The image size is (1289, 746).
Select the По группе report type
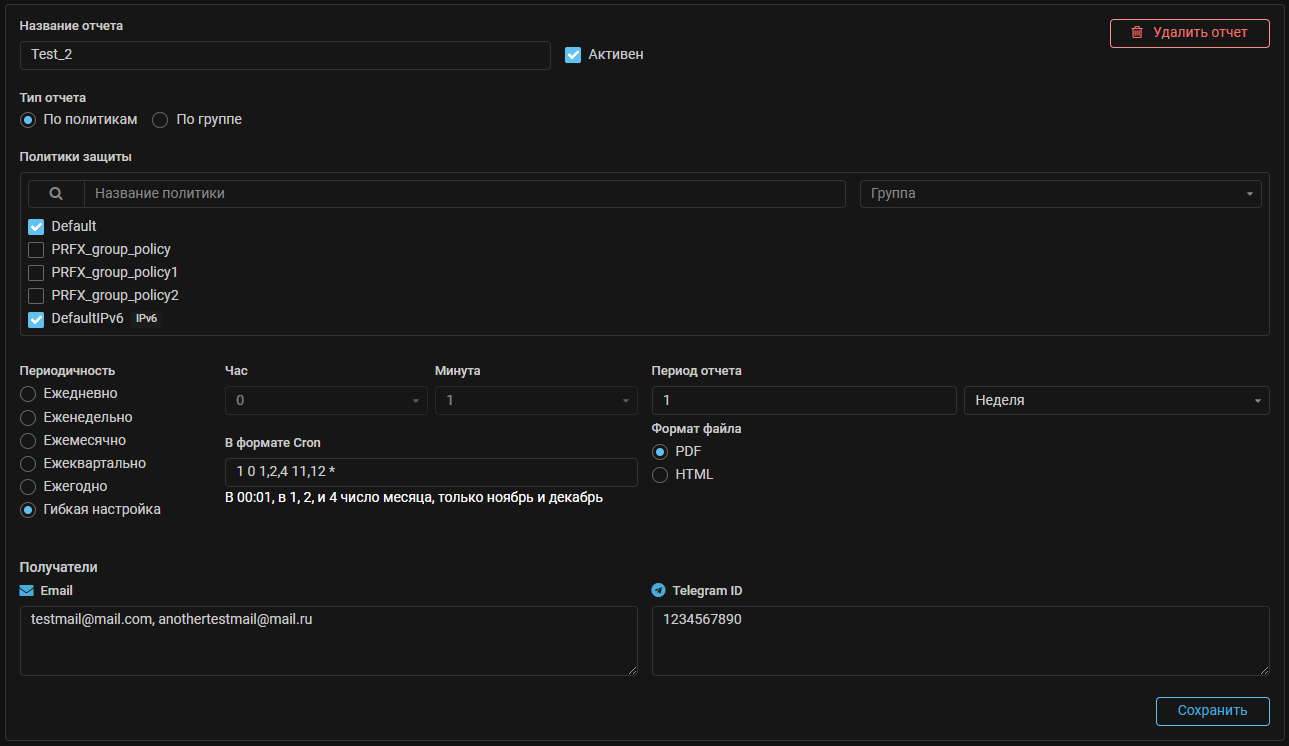pyautogui.click(x=160, y=120)
